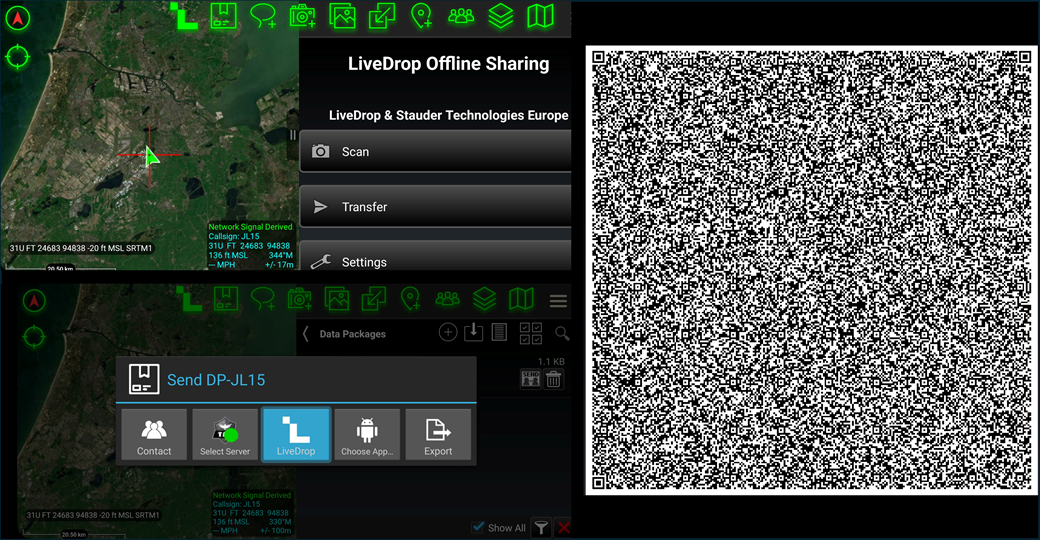Delete the data package with trash icon

tap(553, 378)
